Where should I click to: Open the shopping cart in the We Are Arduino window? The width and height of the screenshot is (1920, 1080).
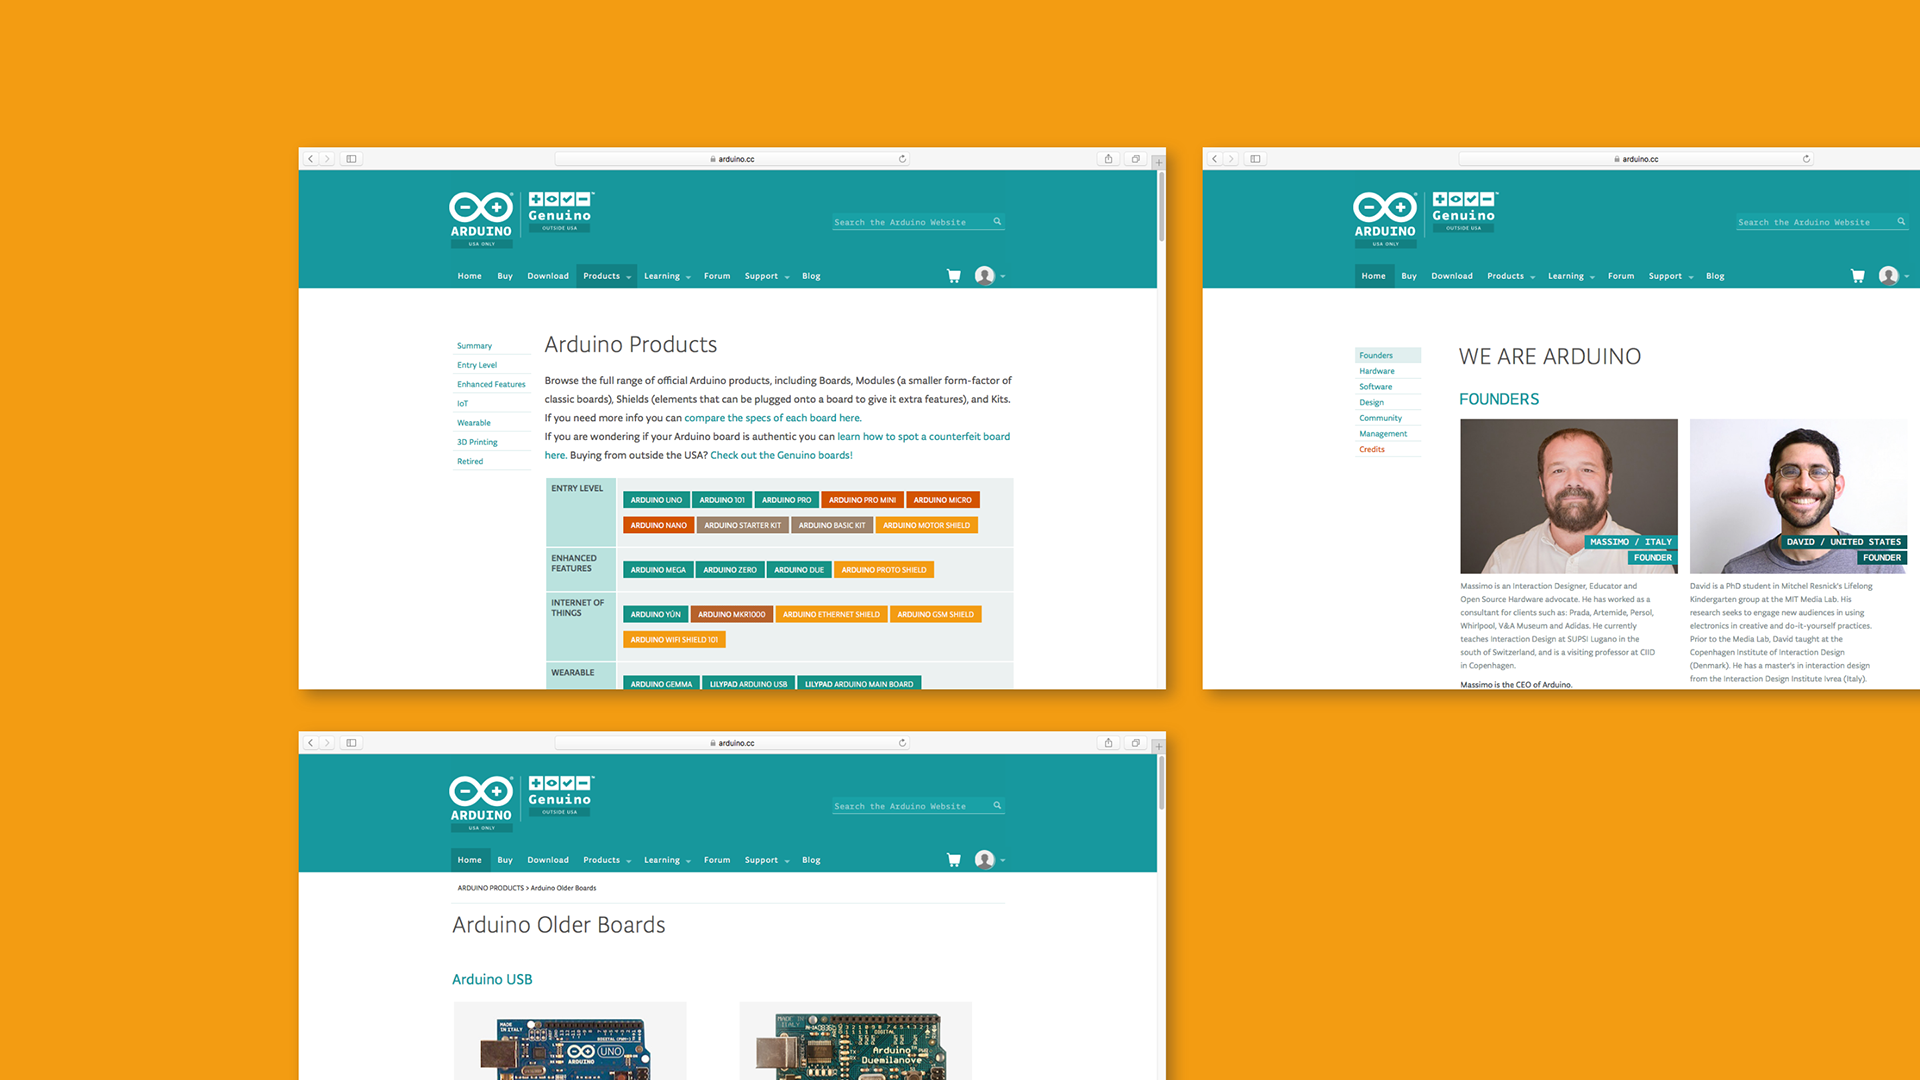[1858, 276]
